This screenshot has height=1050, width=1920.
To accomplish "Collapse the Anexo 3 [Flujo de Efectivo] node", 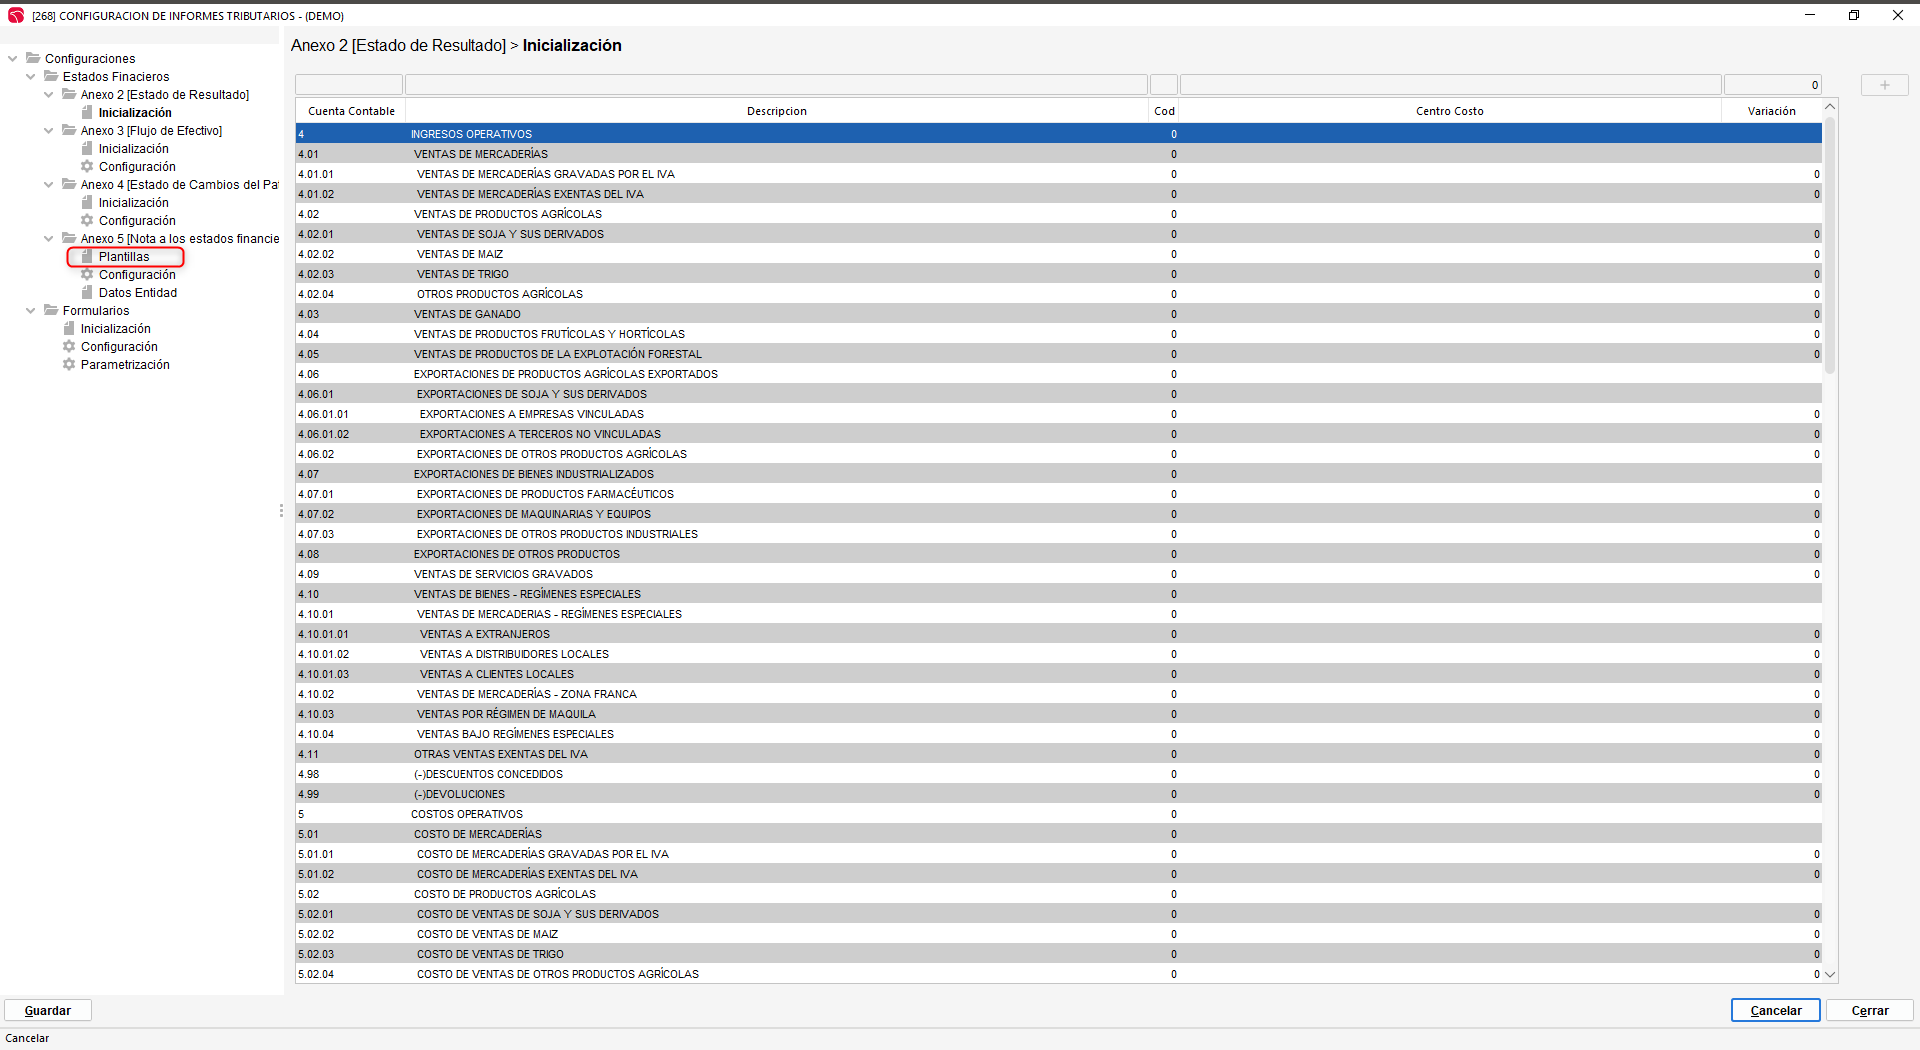I will click(x=49, y=131).
